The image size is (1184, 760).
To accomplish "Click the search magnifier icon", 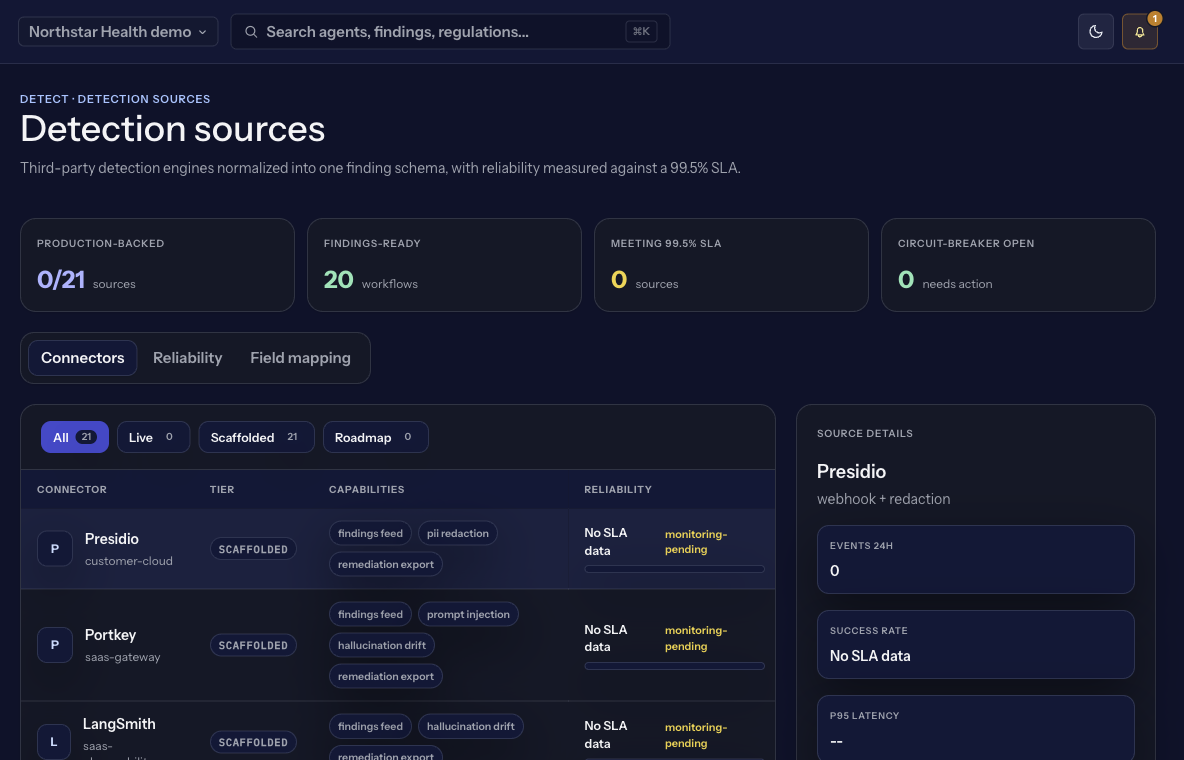I will 251,32.
